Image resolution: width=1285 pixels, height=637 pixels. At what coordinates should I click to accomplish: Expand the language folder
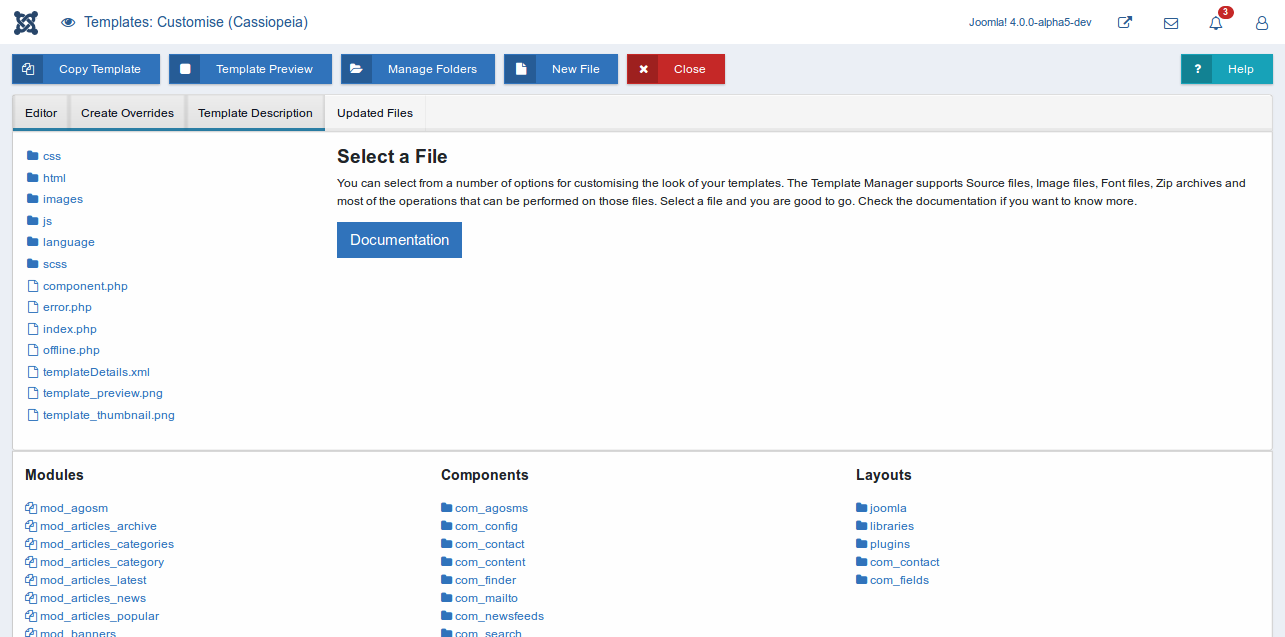click(69, 242)
